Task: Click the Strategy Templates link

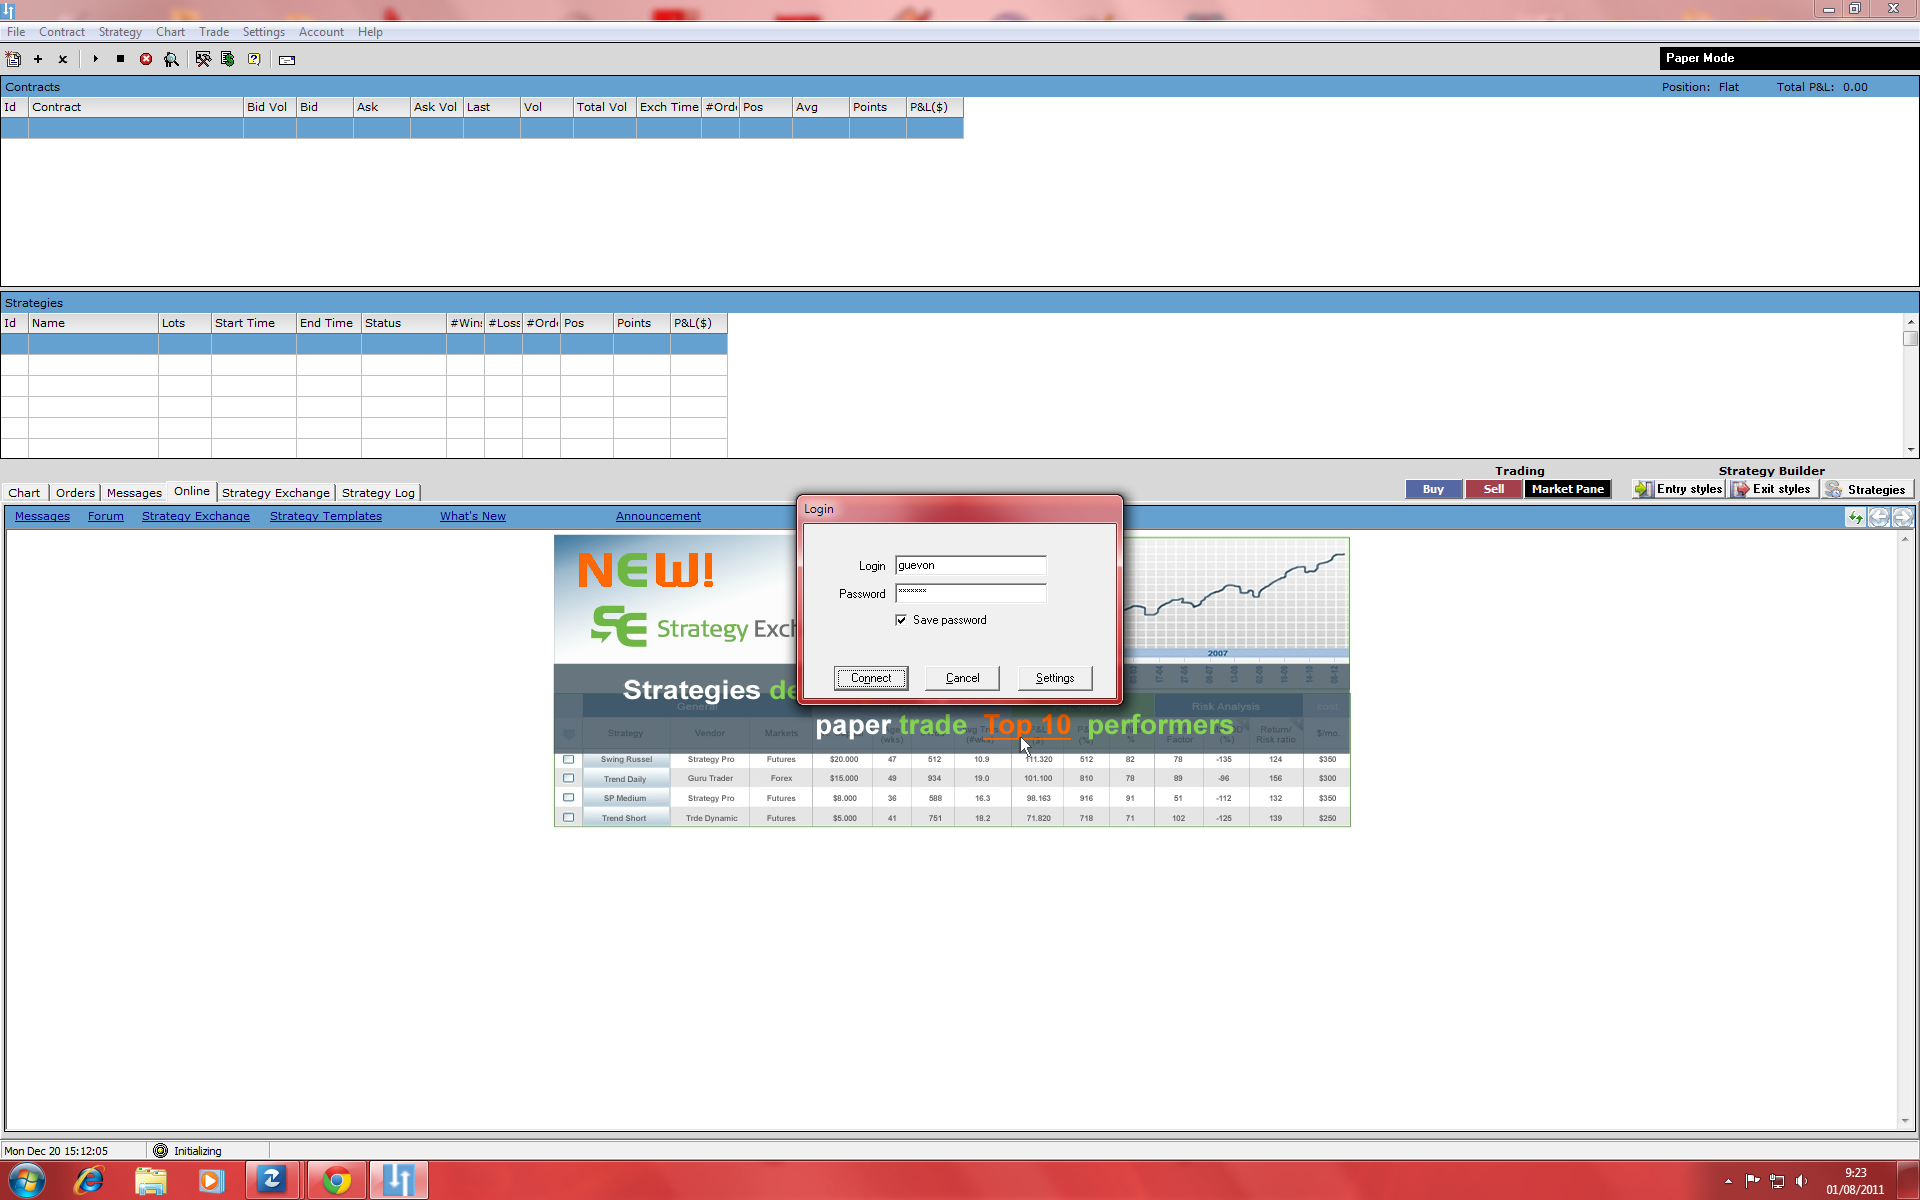Action: click(x=325, y=516)
